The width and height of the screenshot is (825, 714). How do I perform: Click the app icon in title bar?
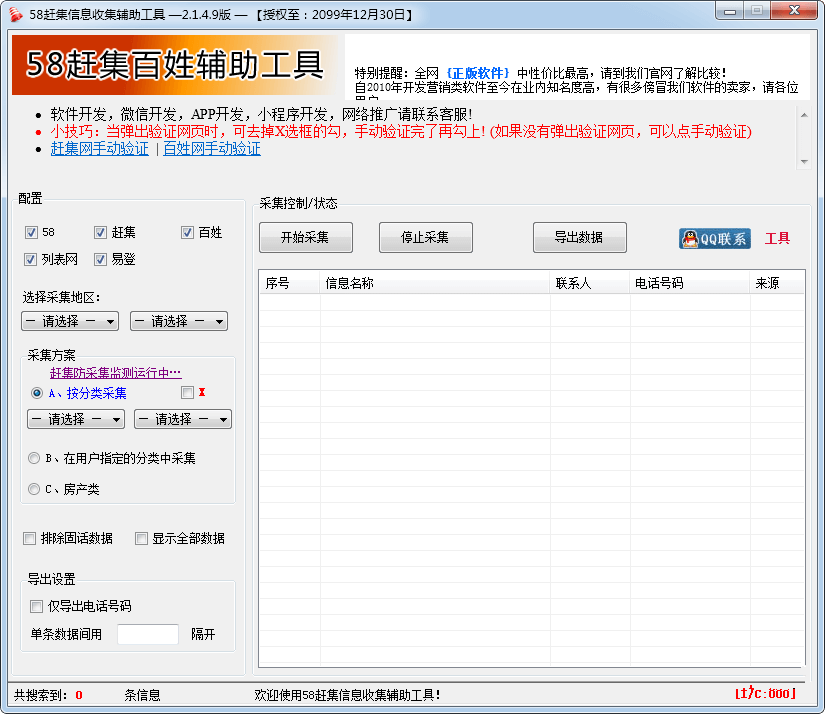pyautogui.click(x=16, y=14)
